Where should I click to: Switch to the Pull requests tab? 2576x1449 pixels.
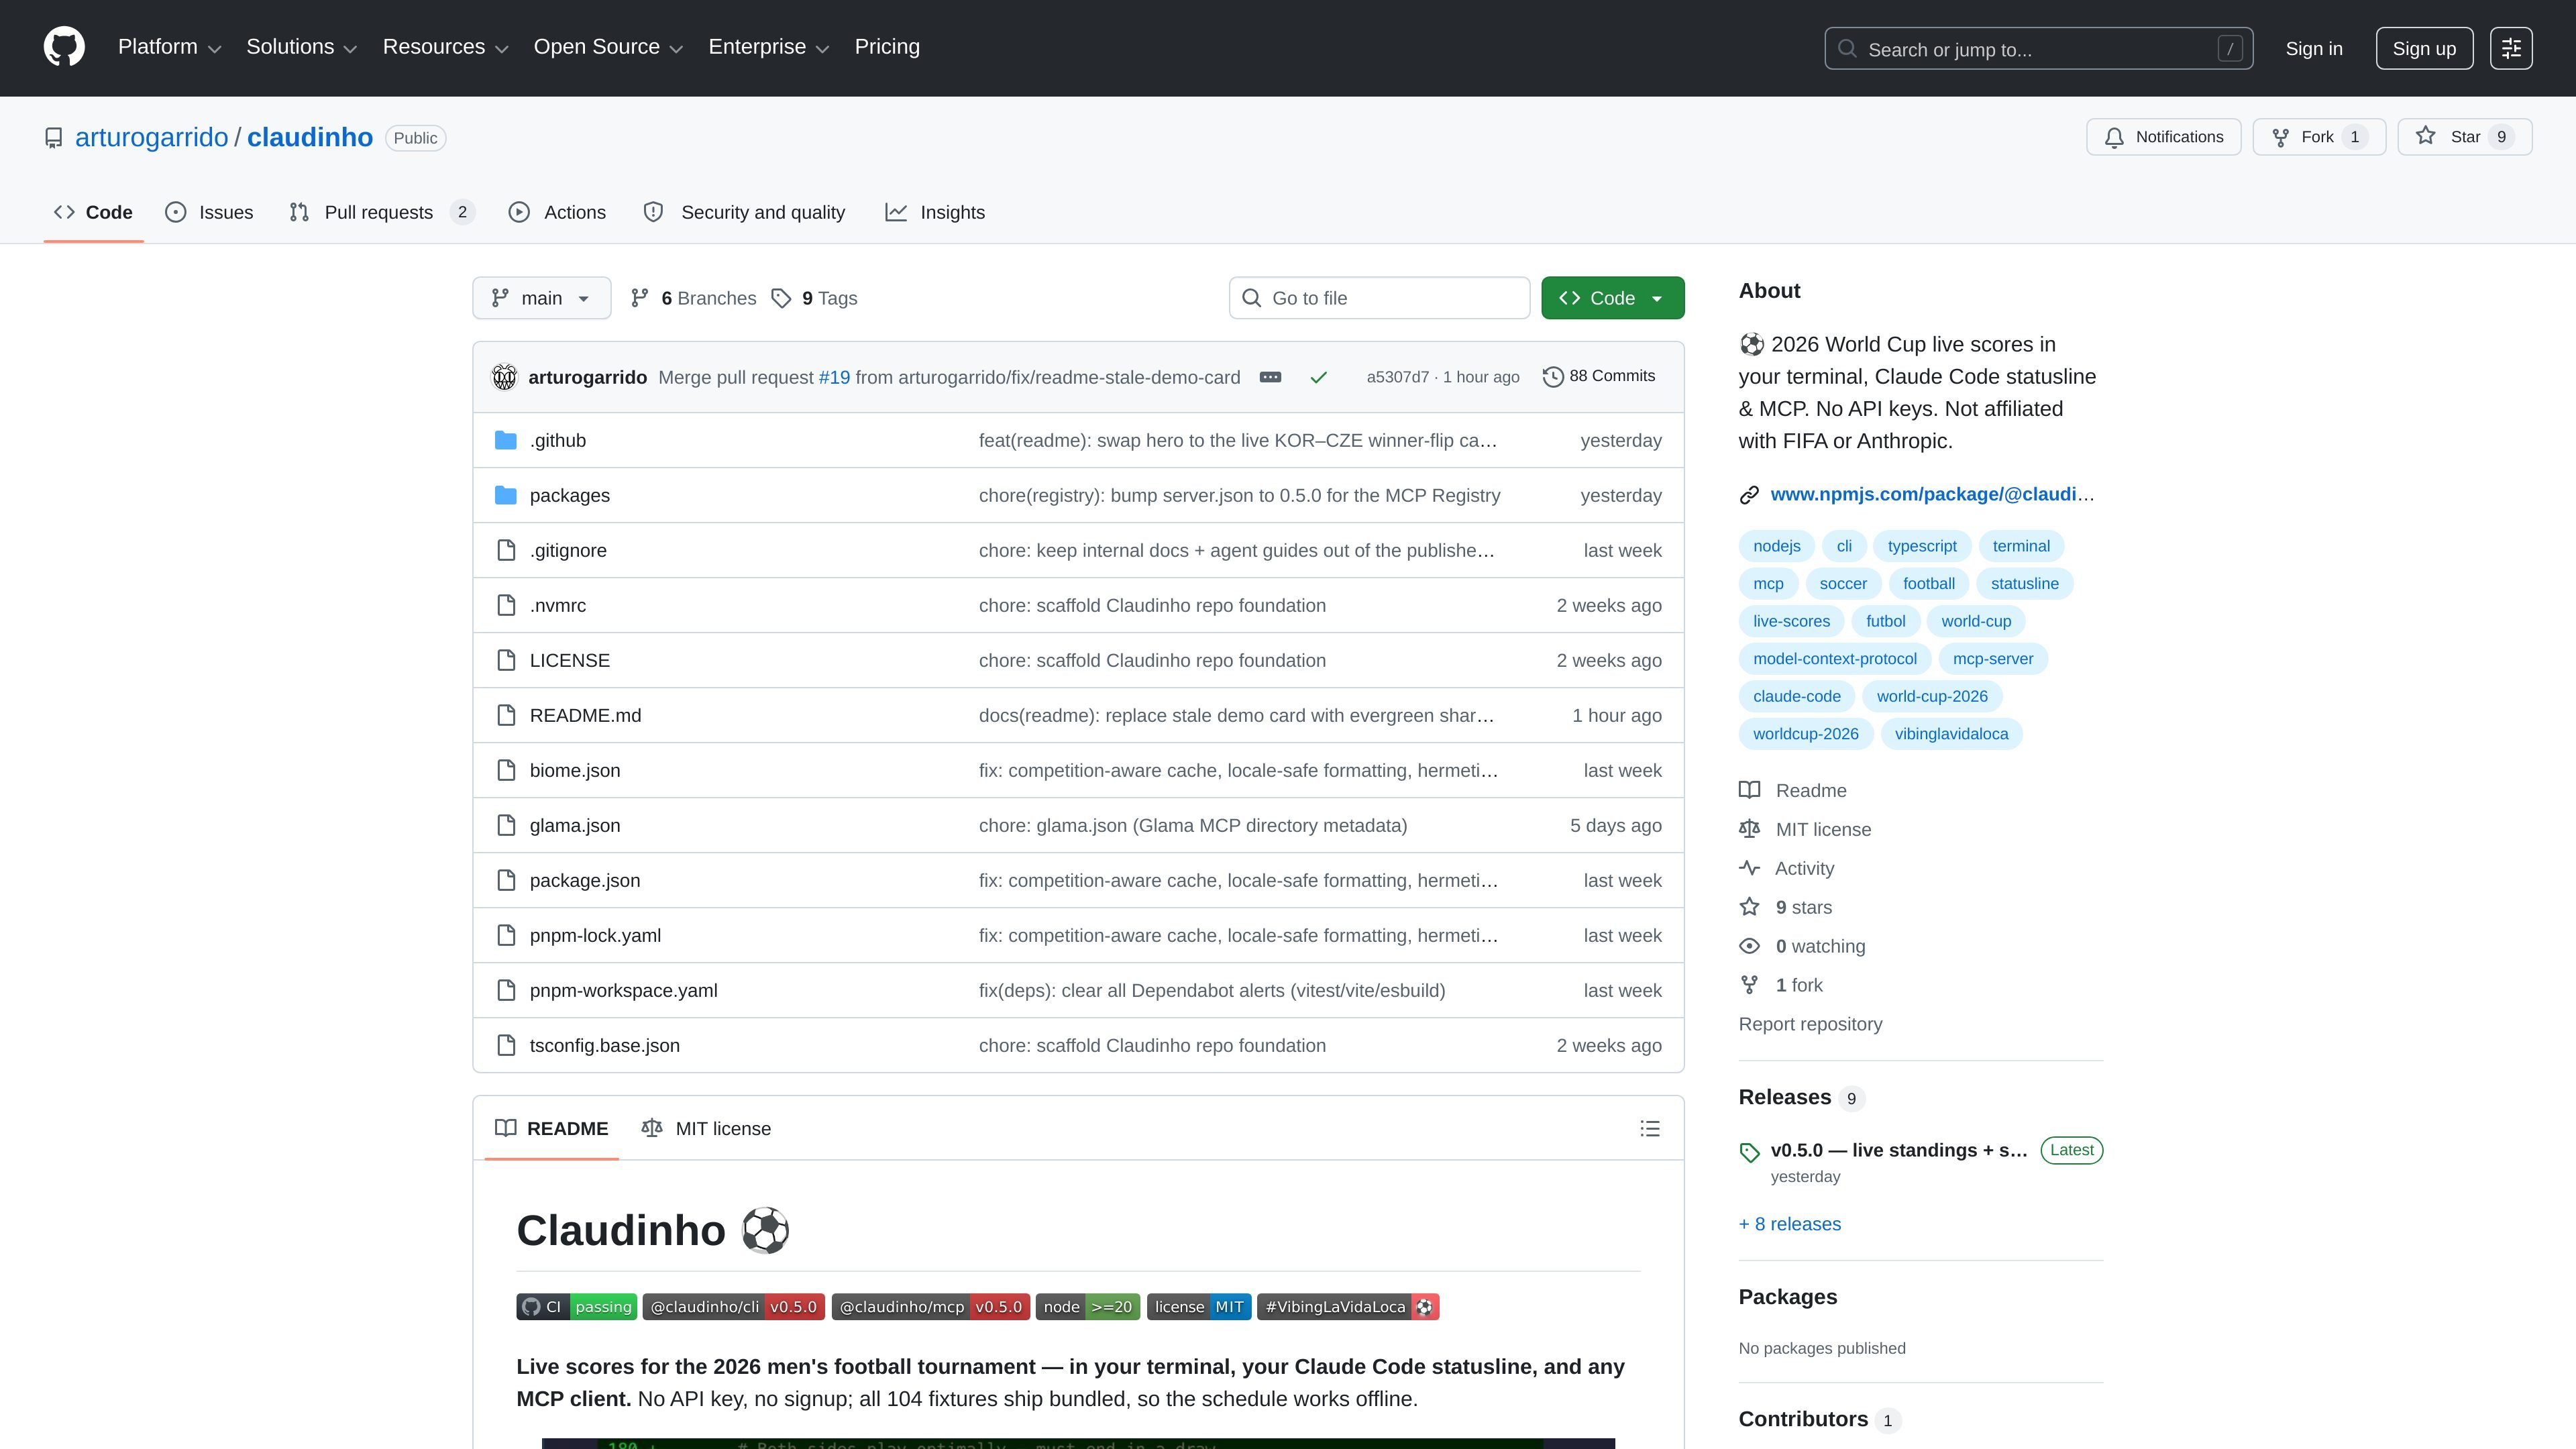click(x=381, y=212)
